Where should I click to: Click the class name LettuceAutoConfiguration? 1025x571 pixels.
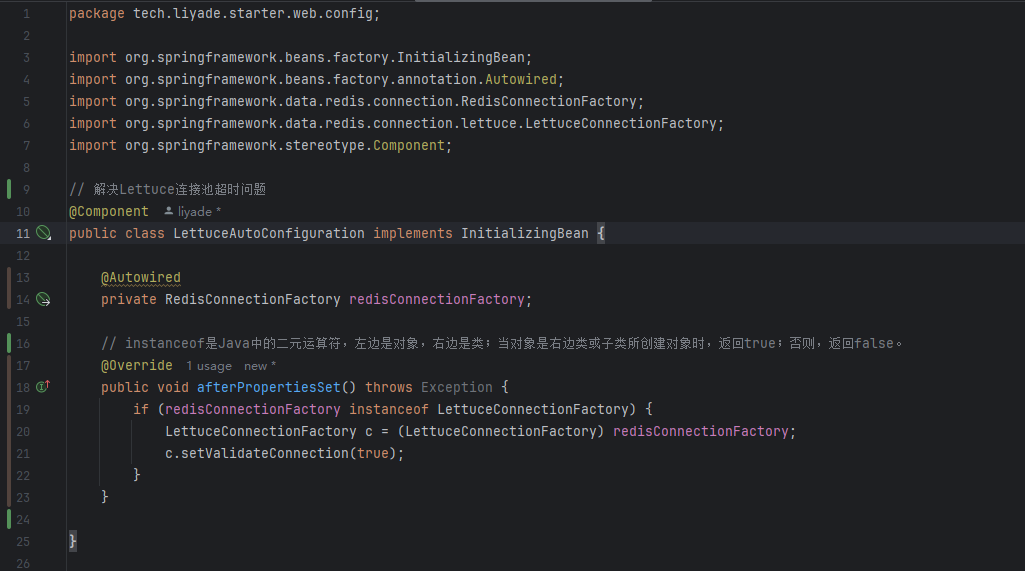click(x=269, y=234)
